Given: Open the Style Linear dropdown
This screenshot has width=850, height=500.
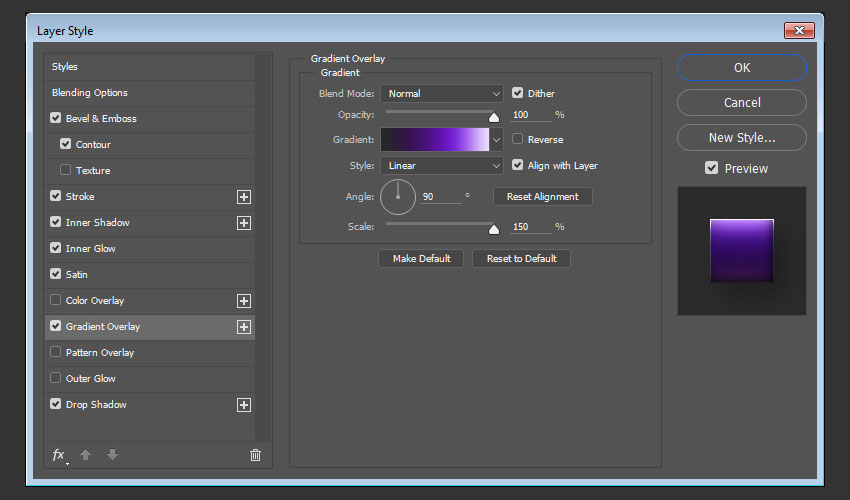Looking at the screenshot, I should tap(441, 166).
